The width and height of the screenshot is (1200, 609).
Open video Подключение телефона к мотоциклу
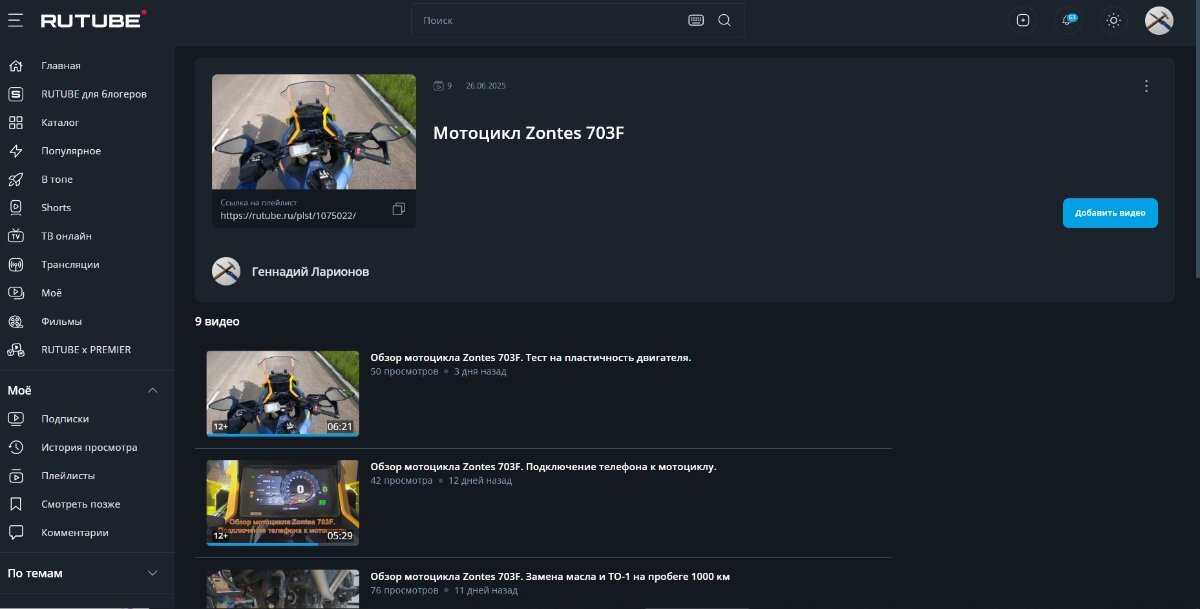[543, 466]
